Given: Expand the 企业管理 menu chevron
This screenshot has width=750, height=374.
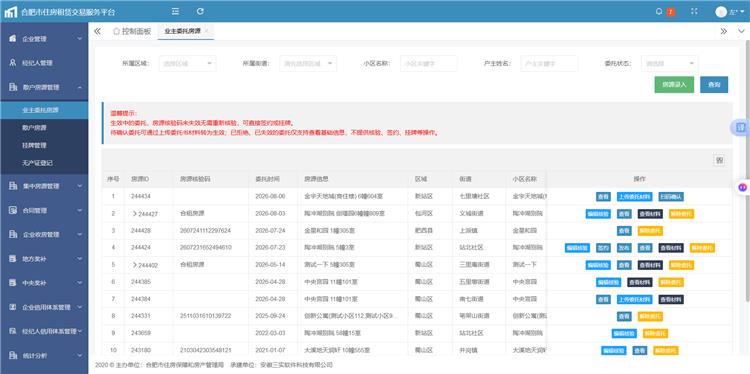Looking at the screenshot, I should 79,39.
